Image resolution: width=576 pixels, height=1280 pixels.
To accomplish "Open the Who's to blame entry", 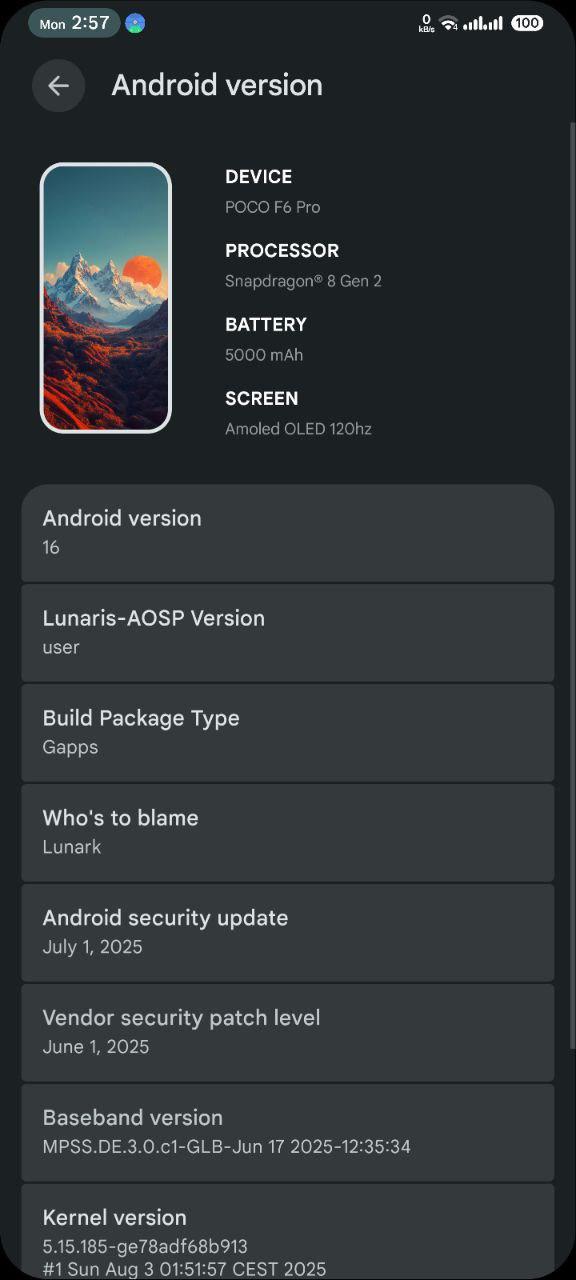I will [288, 833].
